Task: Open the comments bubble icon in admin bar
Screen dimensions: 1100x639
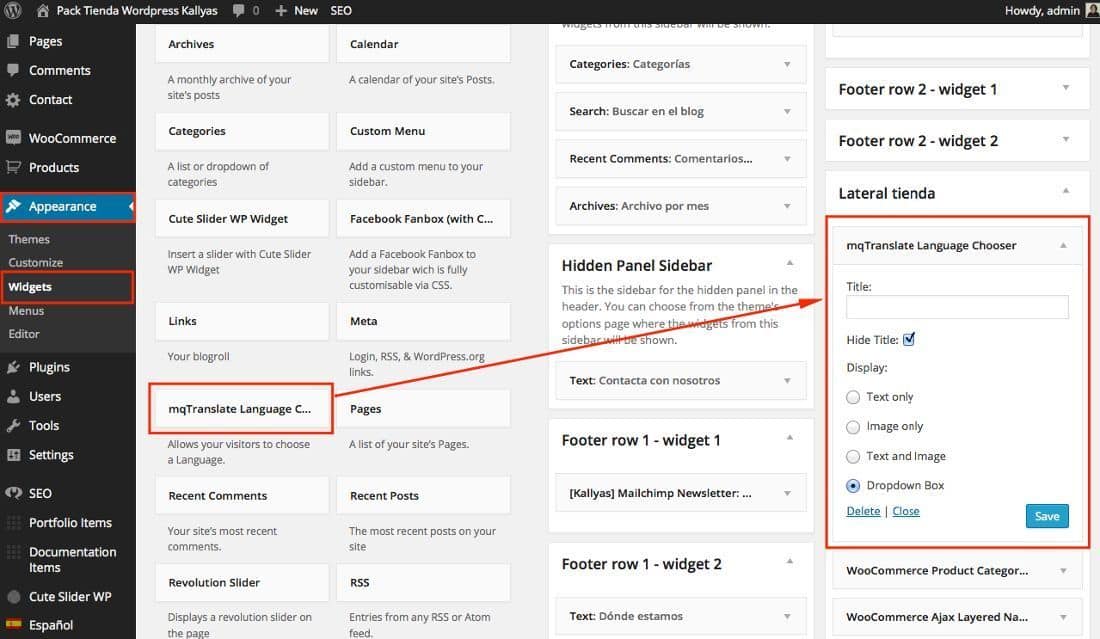Action: pos(239,11)
